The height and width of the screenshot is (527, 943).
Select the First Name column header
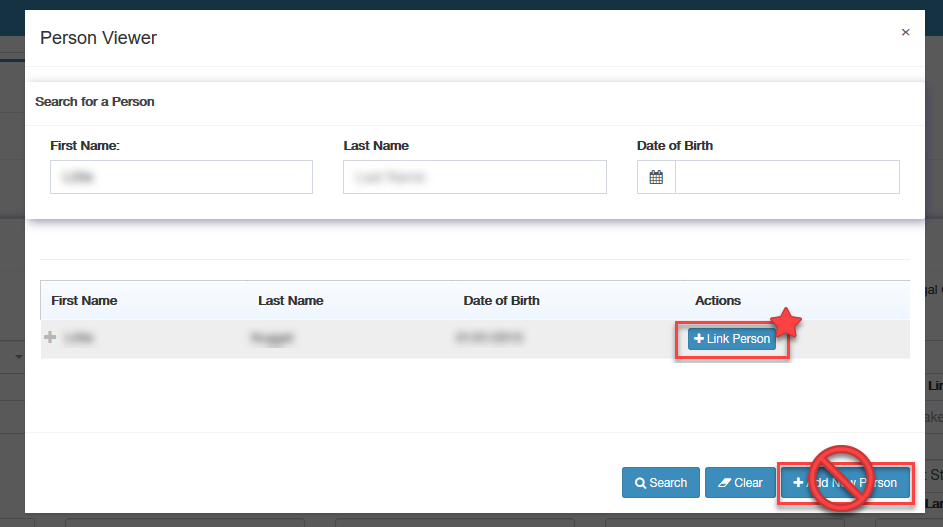point(84,301)
